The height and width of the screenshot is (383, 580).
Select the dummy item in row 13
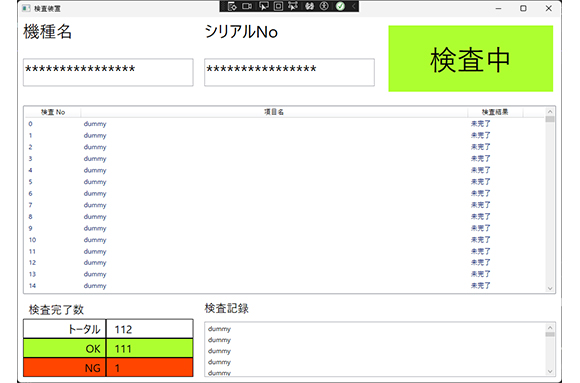tap(95, 275)
